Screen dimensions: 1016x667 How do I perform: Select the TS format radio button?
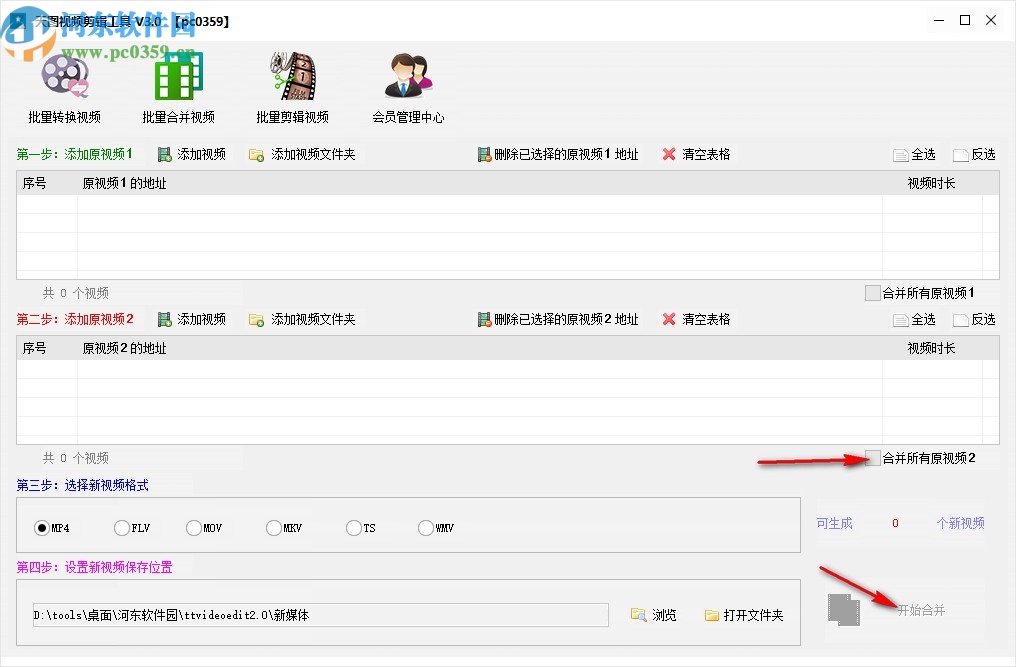coord(354,528)
